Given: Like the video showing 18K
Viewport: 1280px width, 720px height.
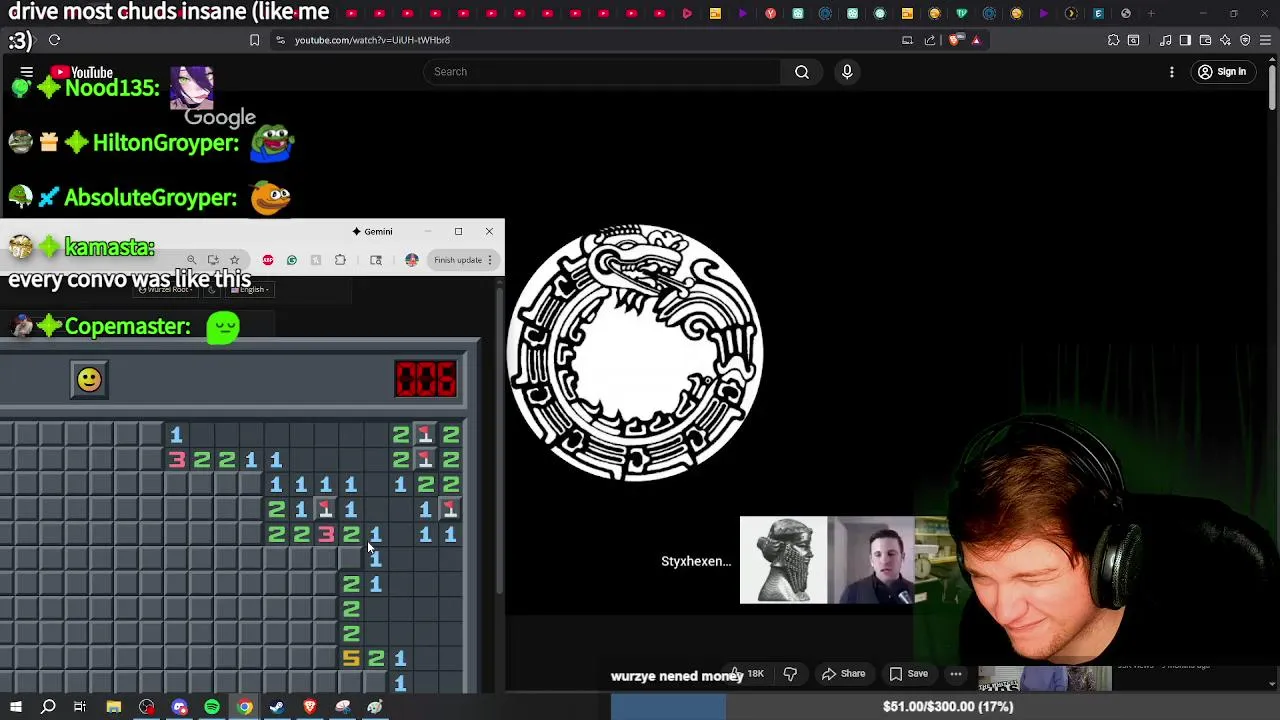Looking at the screenshot, I should tap(747, 674).
